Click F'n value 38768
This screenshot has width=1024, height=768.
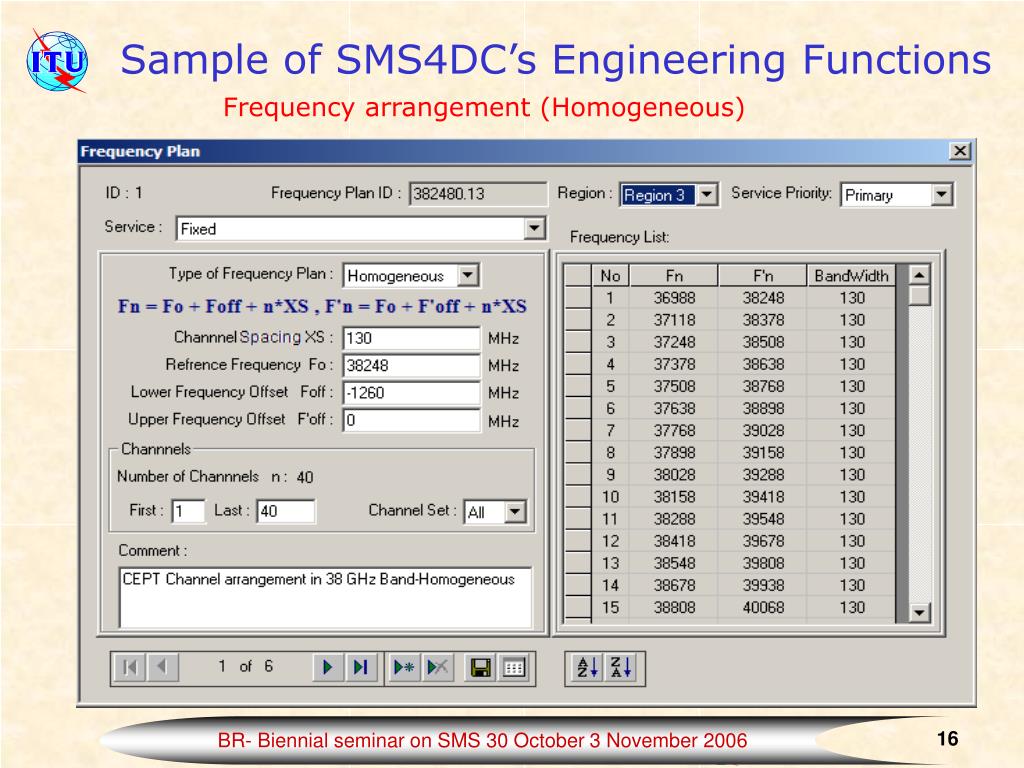point(763,387)
